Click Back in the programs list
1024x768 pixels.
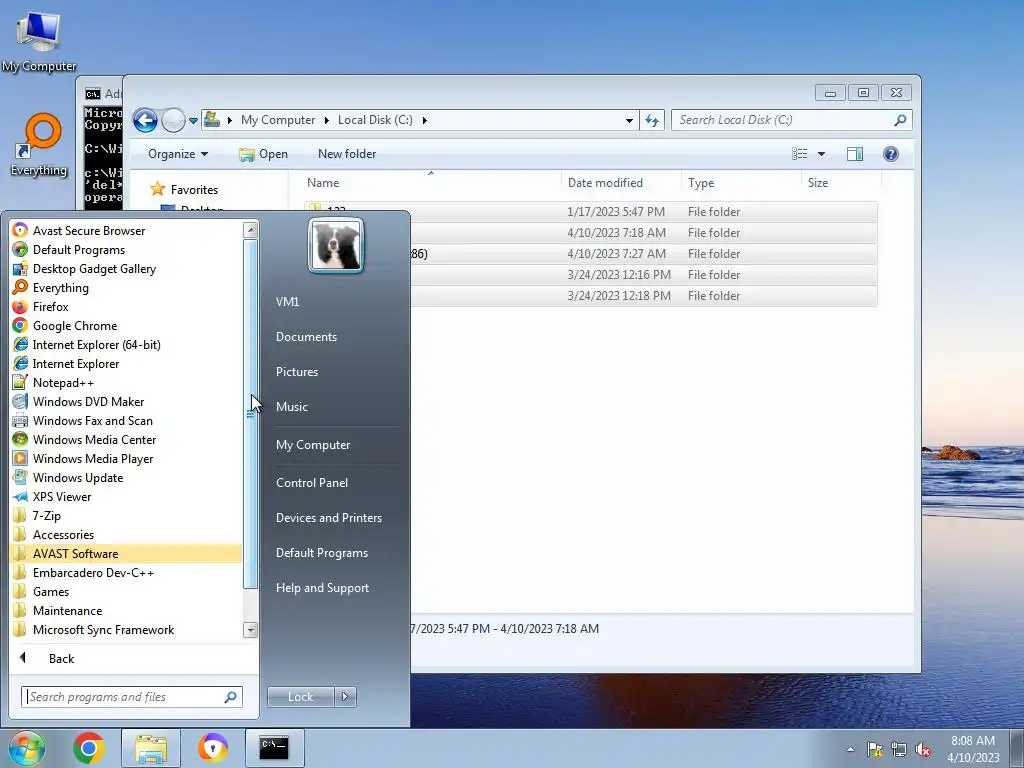pos(62,658)
